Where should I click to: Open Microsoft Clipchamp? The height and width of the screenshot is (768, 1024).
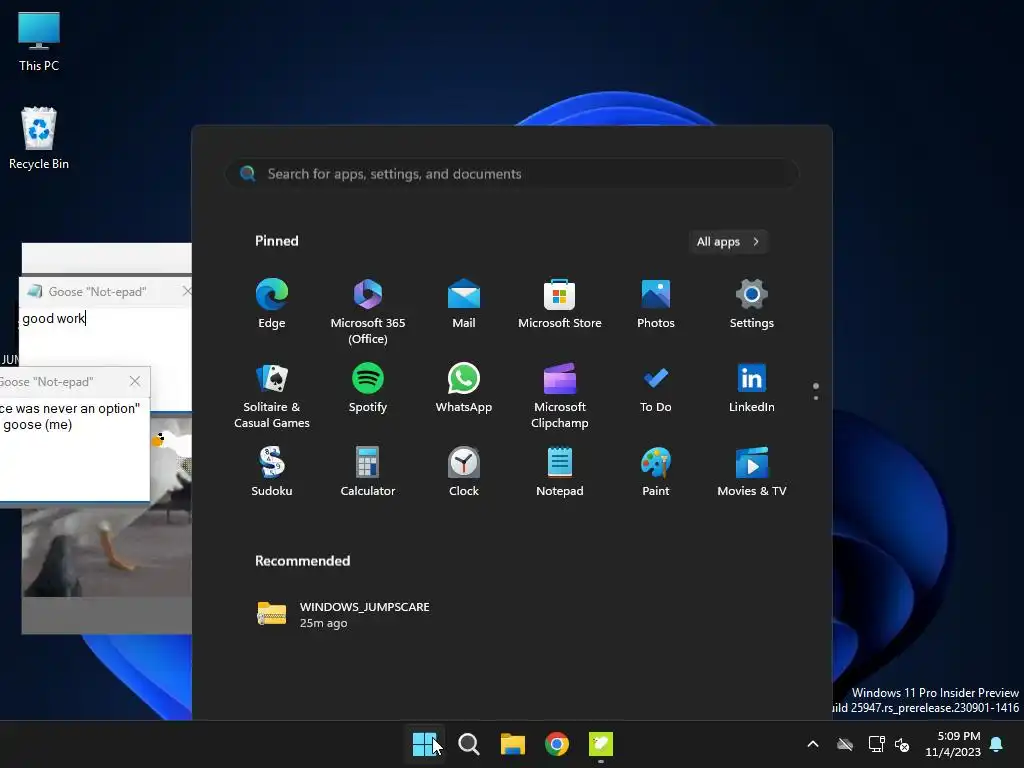(x=560, y=396)
